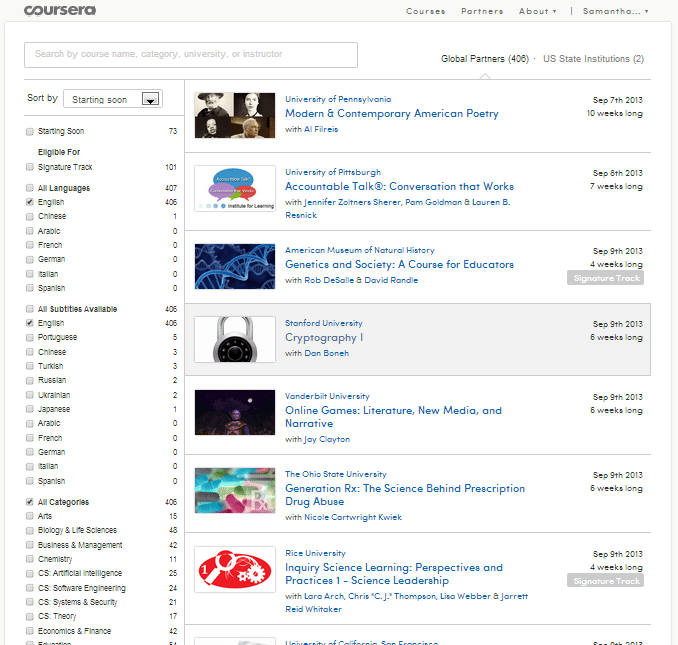Open the Online Games course thumbnail
This screenshot has height=645, width=678.
pos(235,412)
